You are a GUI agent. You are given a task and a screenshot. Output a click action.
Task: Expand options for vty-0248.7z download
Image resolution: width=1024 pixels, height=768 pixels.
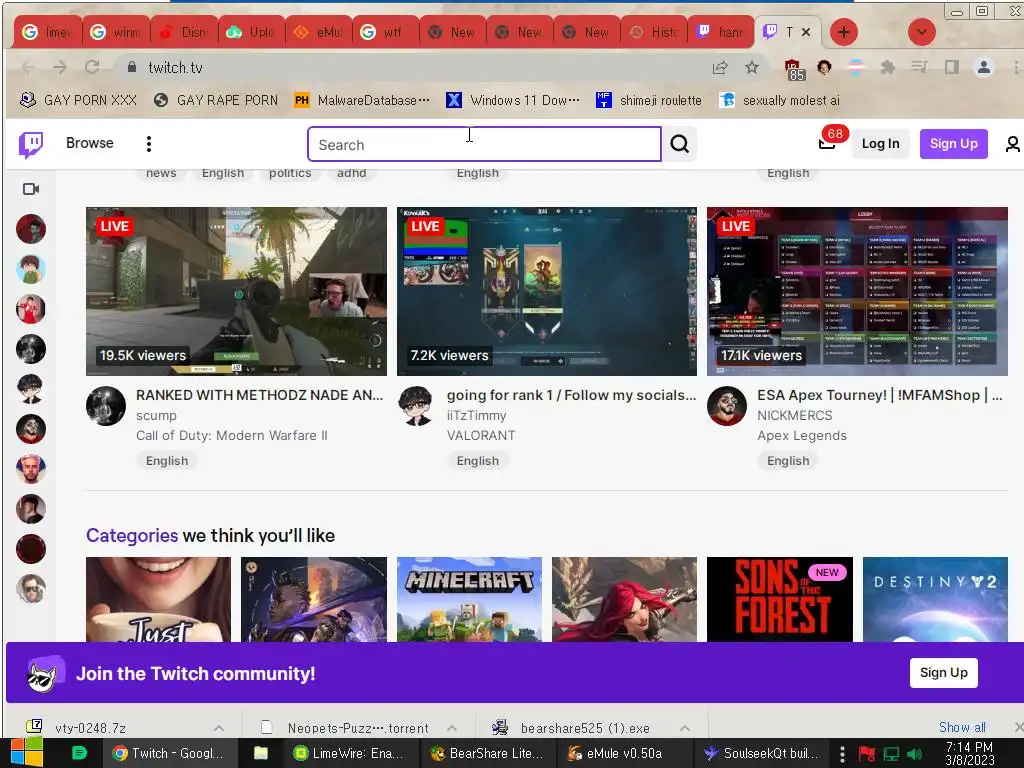[x=219, y=728]
